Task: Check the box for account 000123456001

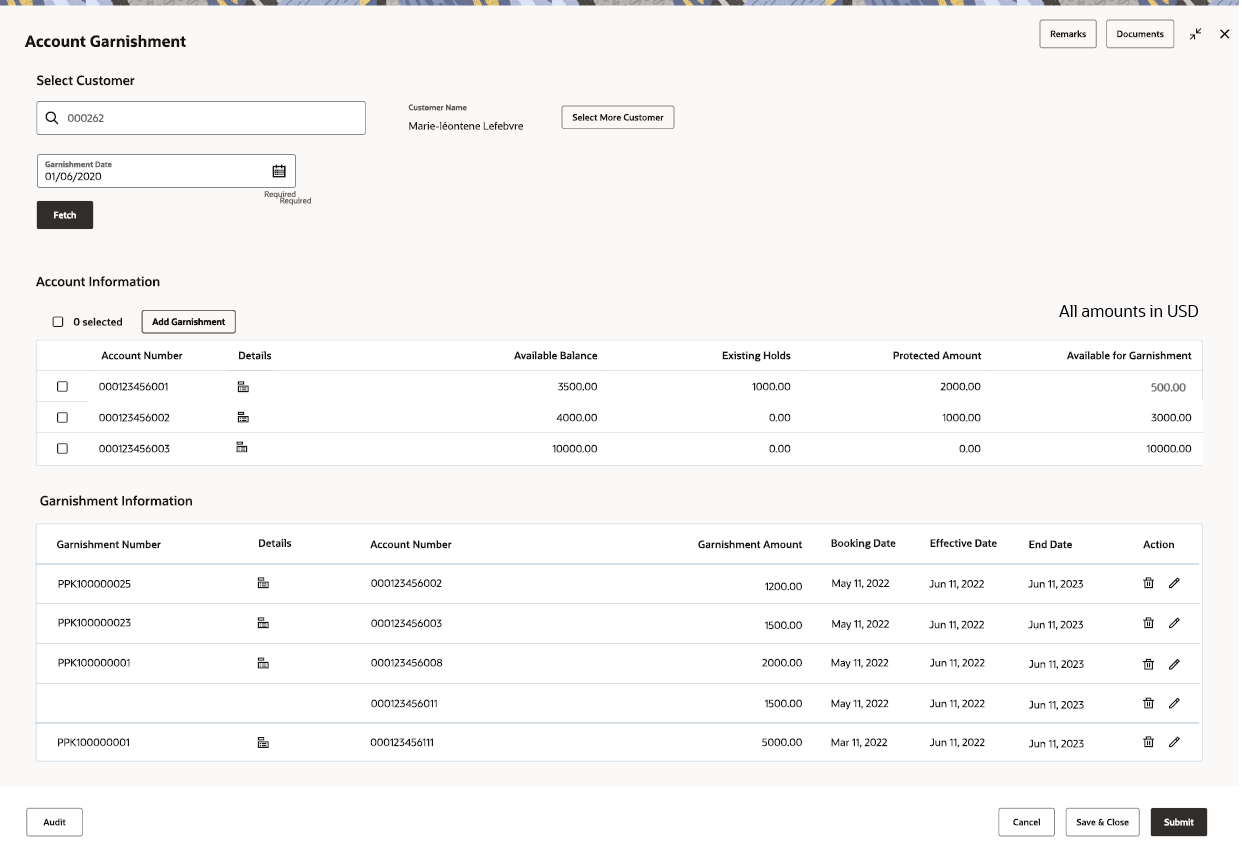Action: click(62, 387)
